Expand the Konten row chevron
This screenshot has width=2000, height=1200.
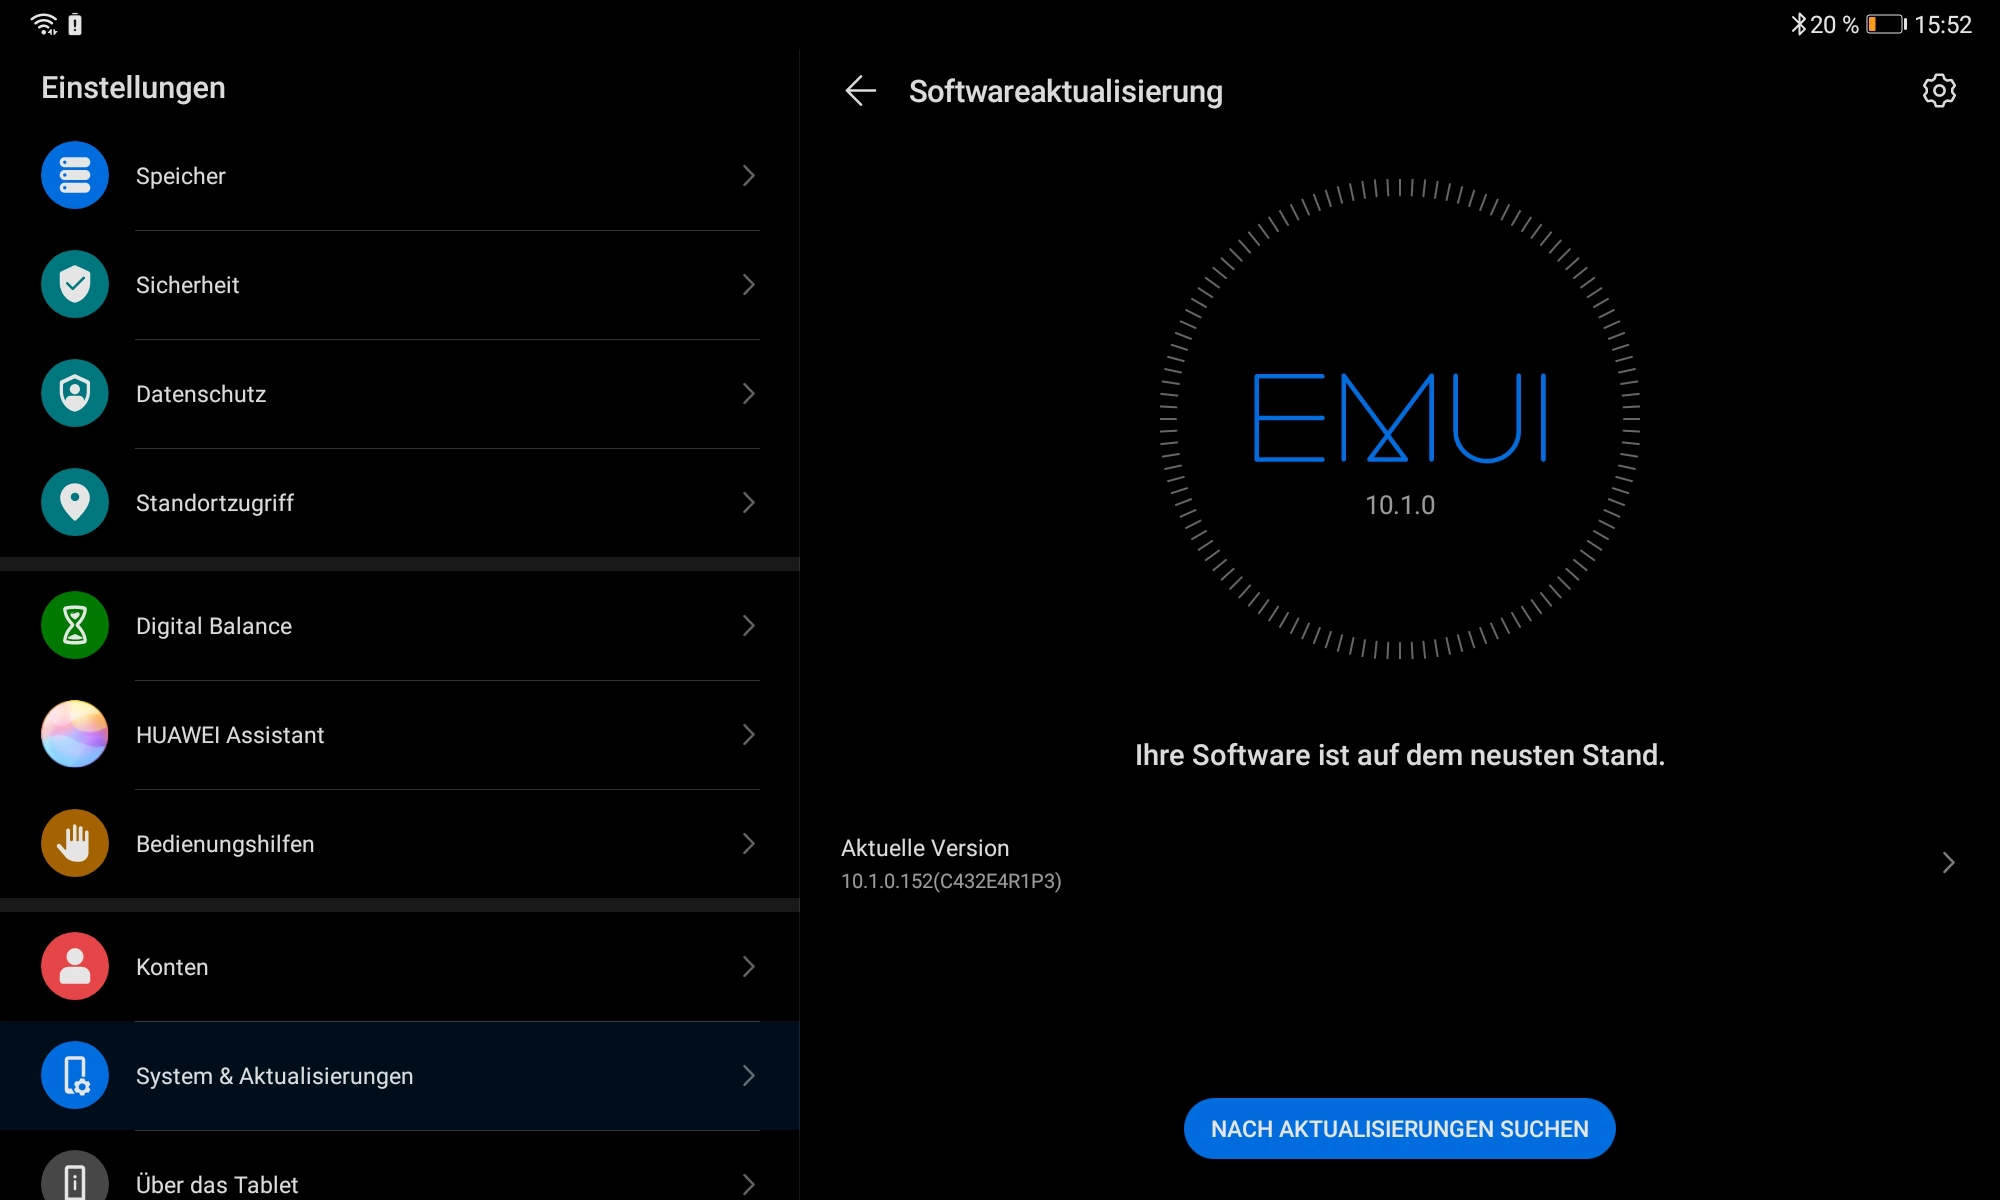click(x=748, y=967)
